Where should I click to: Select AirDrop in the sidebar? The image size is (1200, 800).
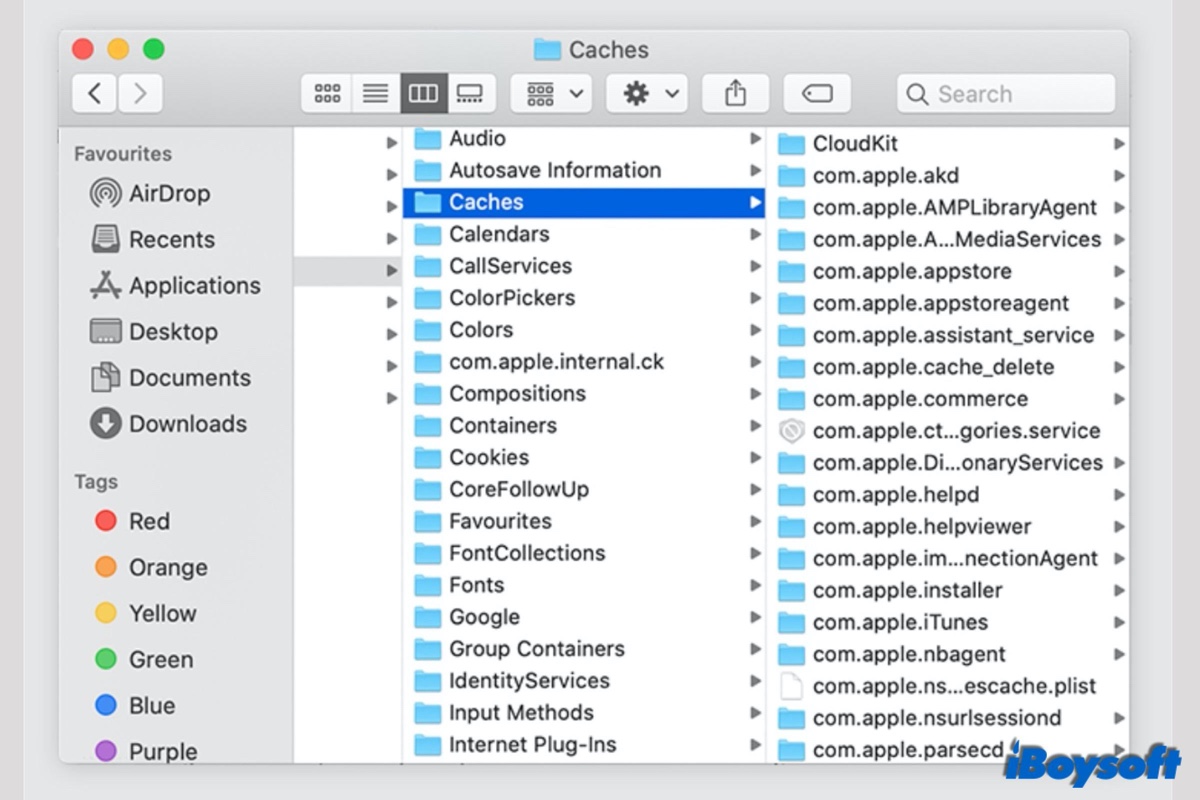tap(170, 193)
